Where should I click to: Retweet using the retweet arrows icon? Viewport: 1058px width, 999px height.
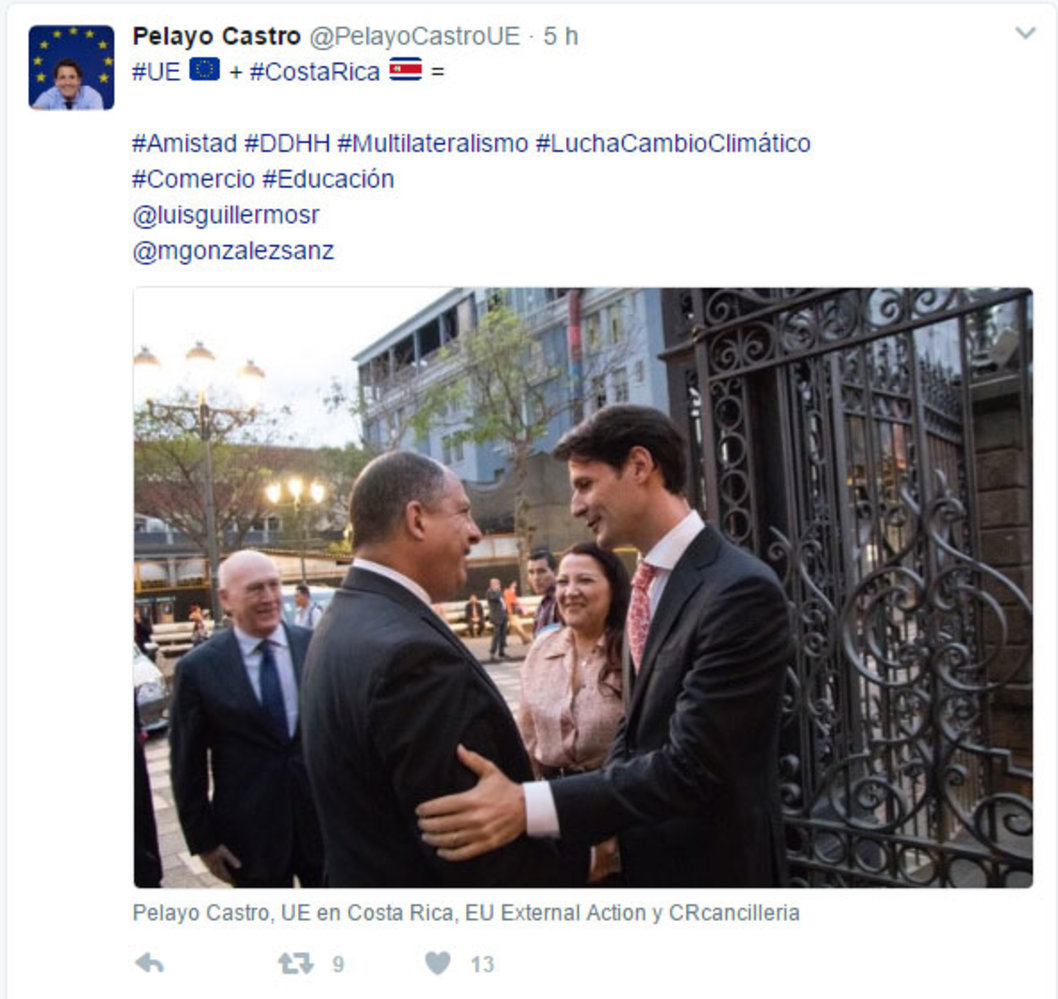pyautogui.click(x=296, y=963)
